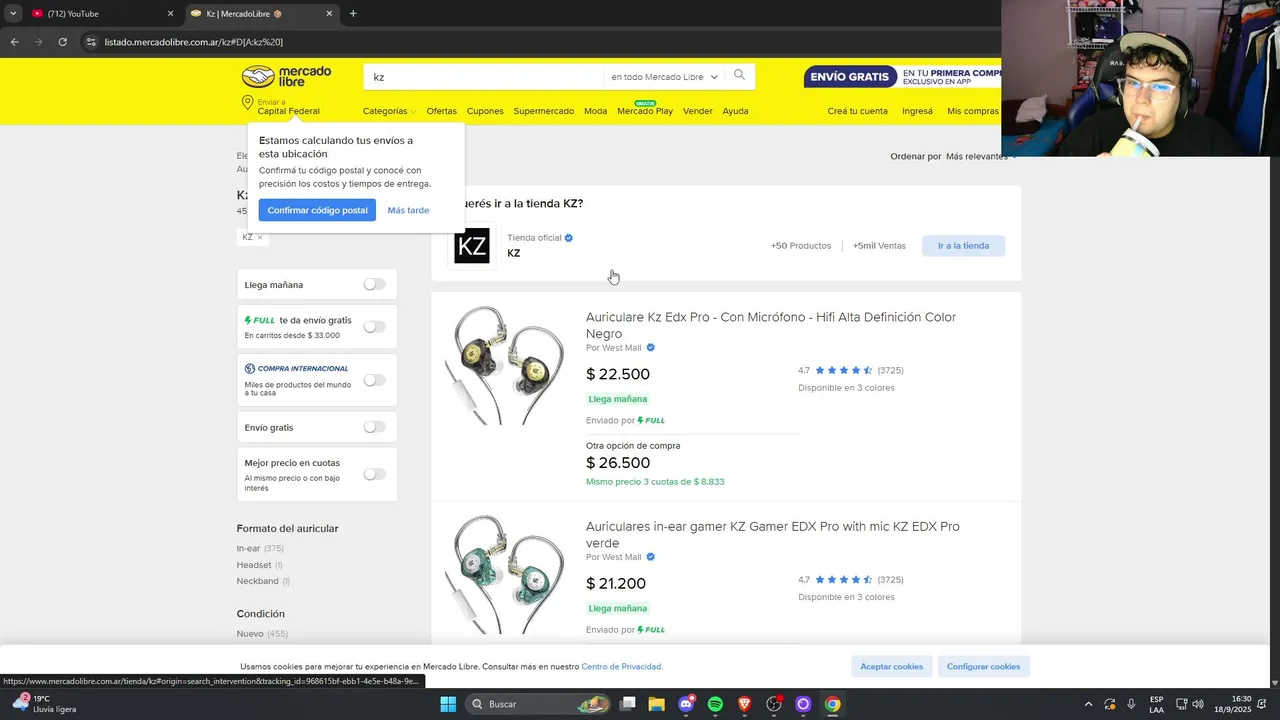Reload the page with the refresh icon

(62, 42)
